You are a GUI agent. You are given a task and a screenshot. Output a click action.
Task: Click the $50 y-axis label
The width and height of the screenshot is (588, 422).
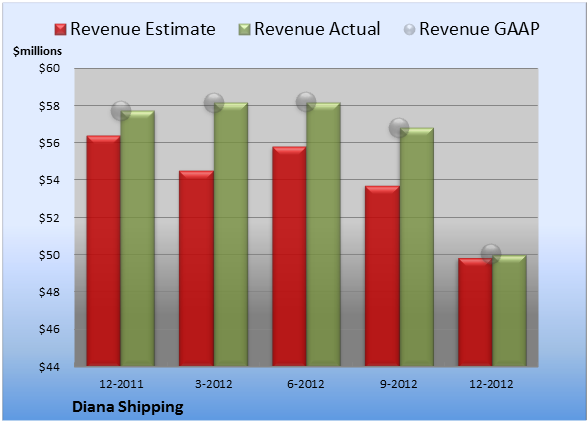49,255
